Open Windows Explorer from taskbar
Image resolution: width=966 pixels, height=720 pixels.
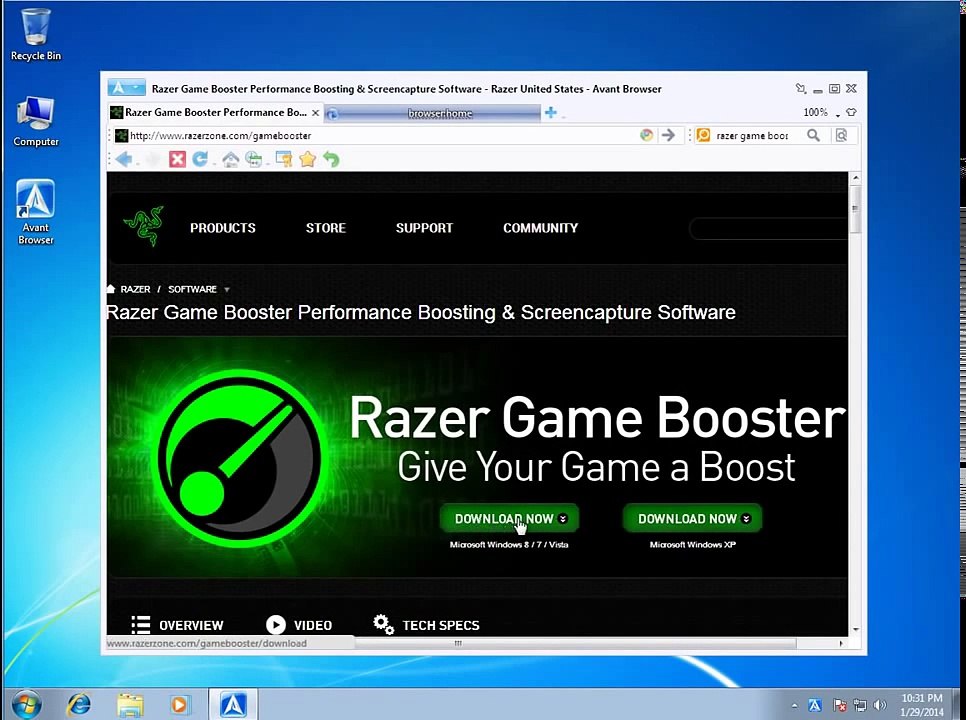[x=130, y=705]
